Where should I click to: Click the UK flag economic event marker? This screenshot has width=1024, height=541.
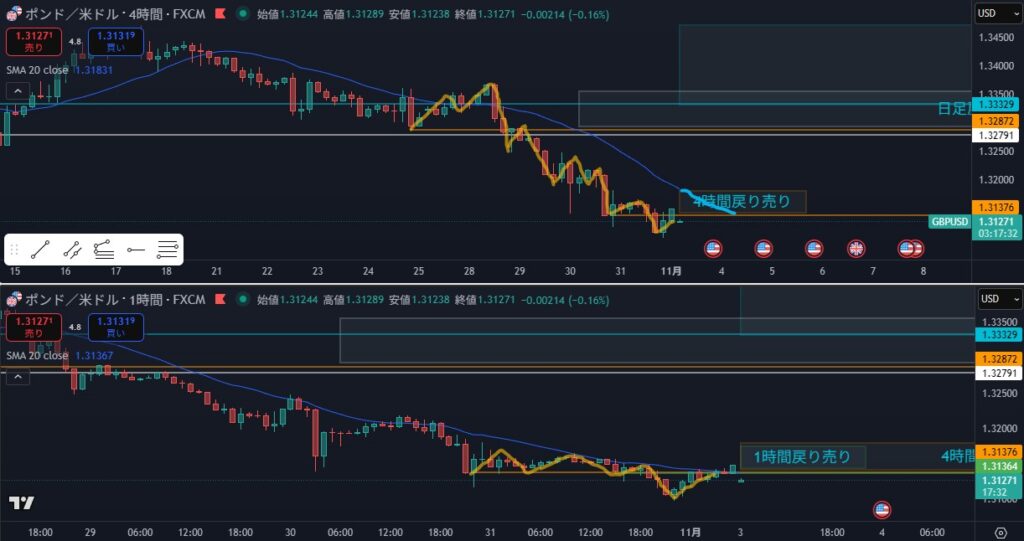856,248
